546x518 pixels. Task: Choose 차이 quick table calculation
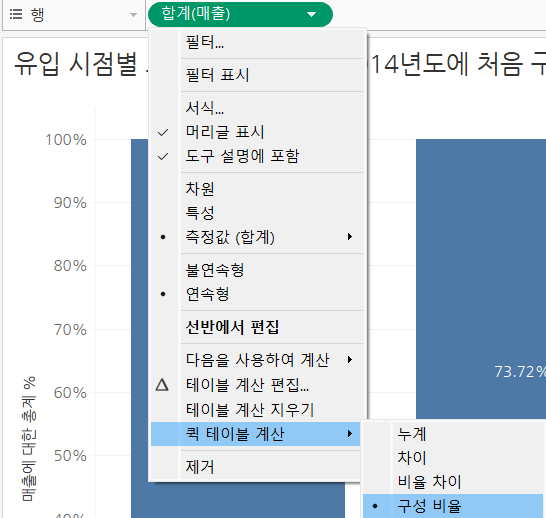pos(453,457)
